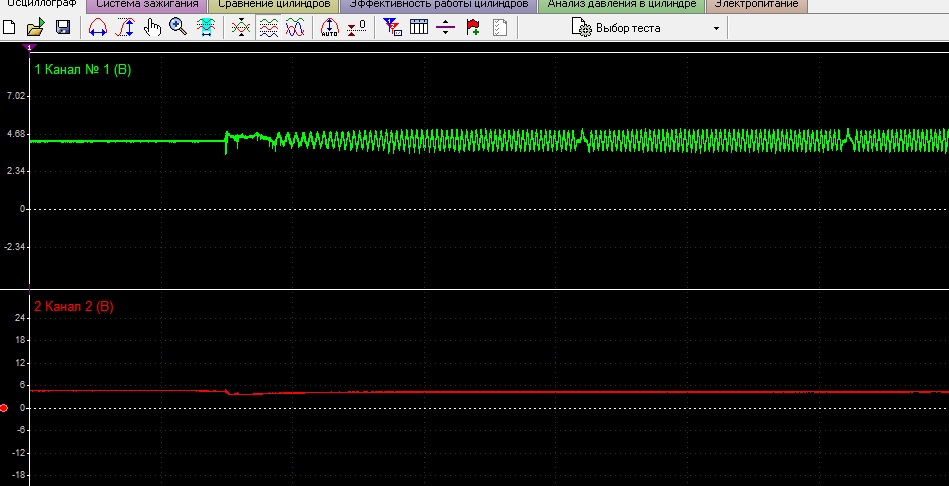Click the zero level adjustment icon

click(356, 27)
